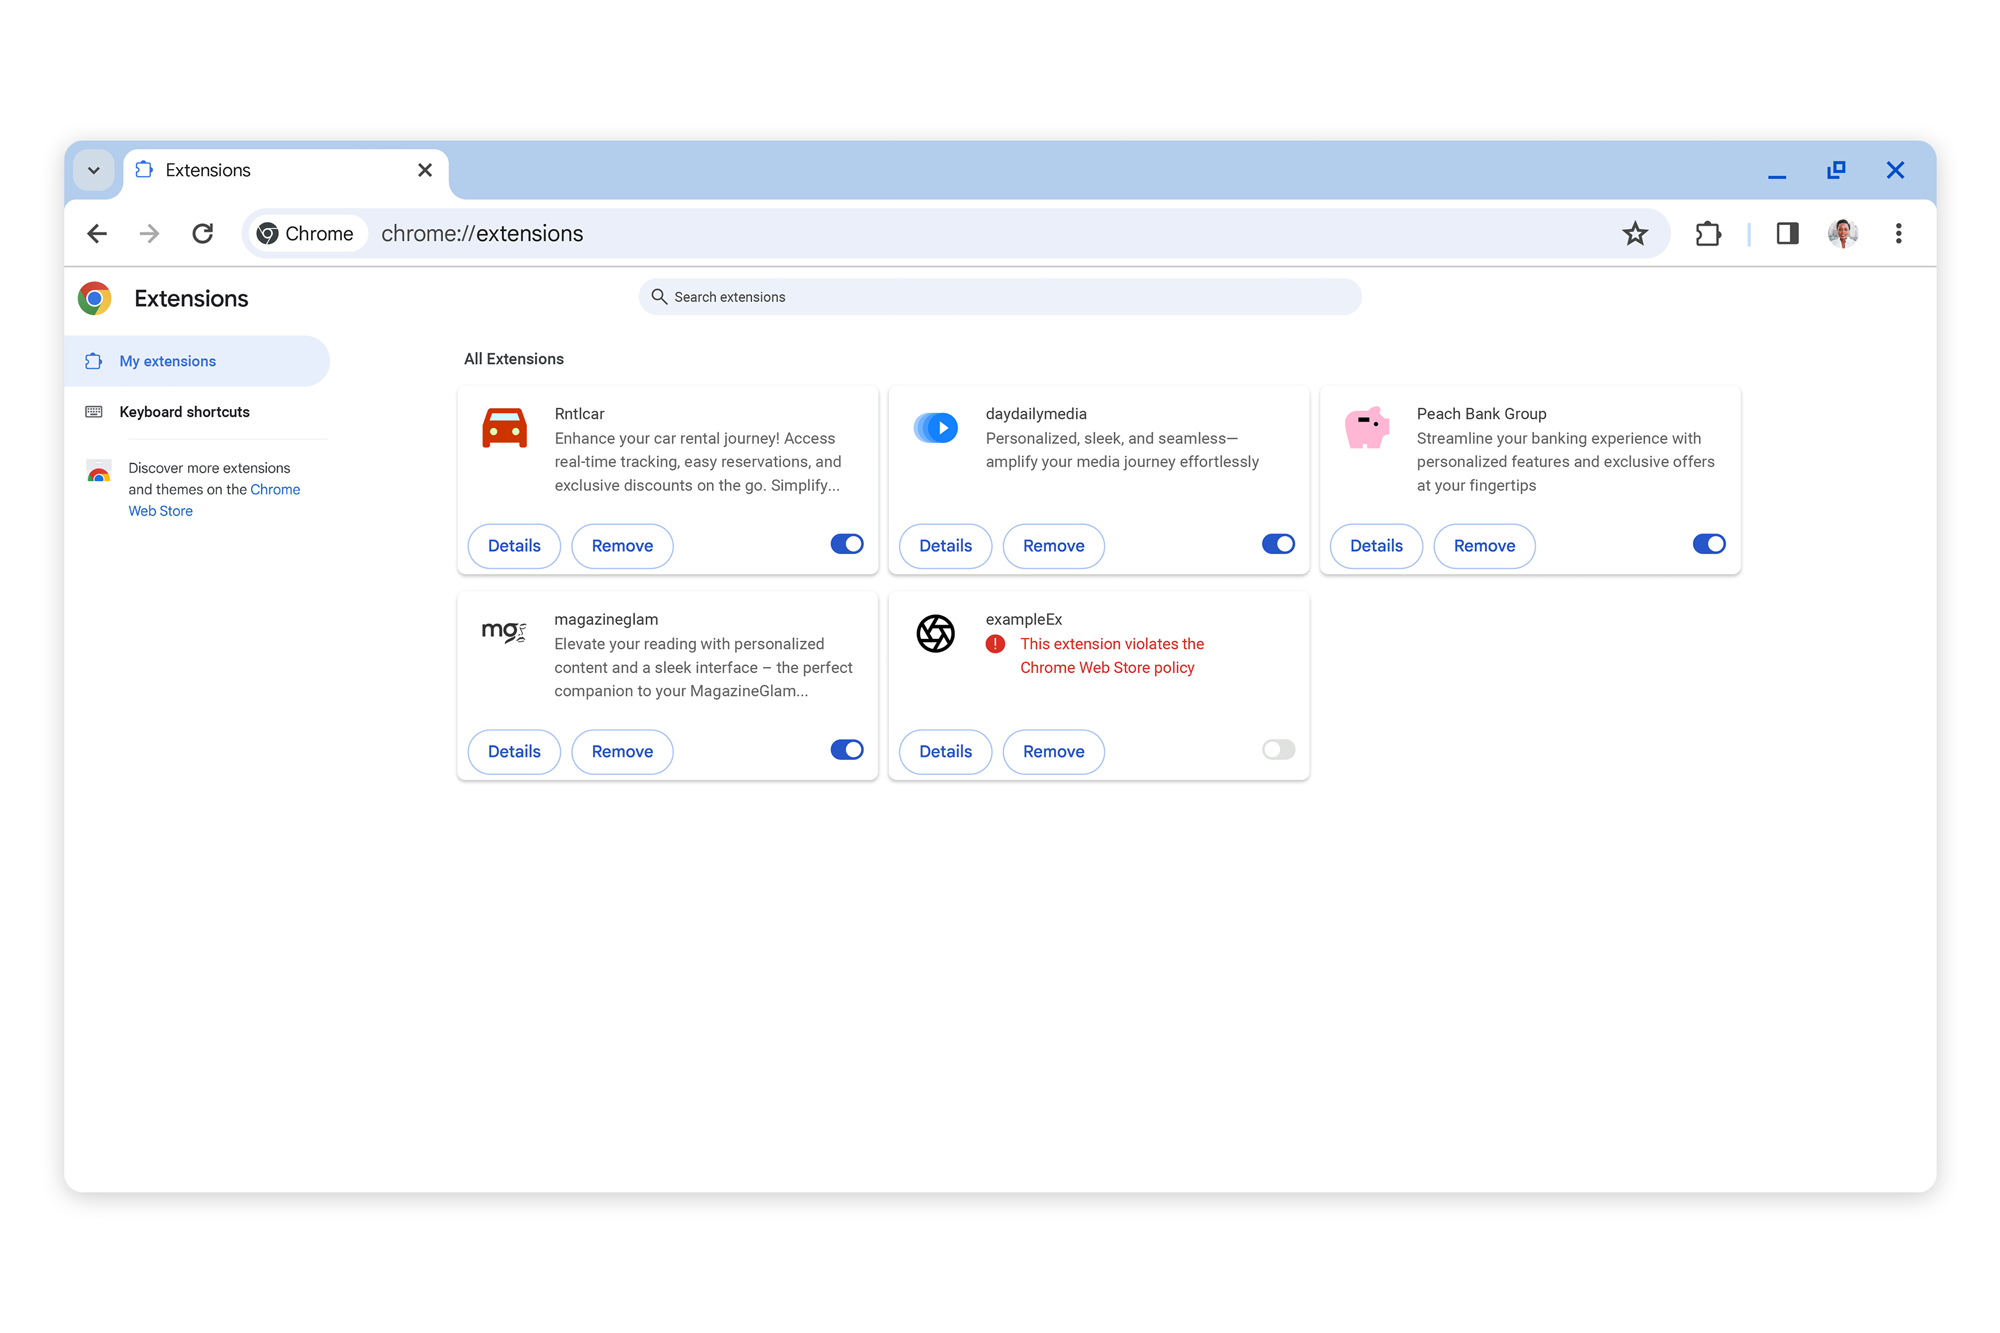This screenshot has height=1333, width=2000.
Task: Remove the magazineglam extension
Action: [x=622, y=752]
